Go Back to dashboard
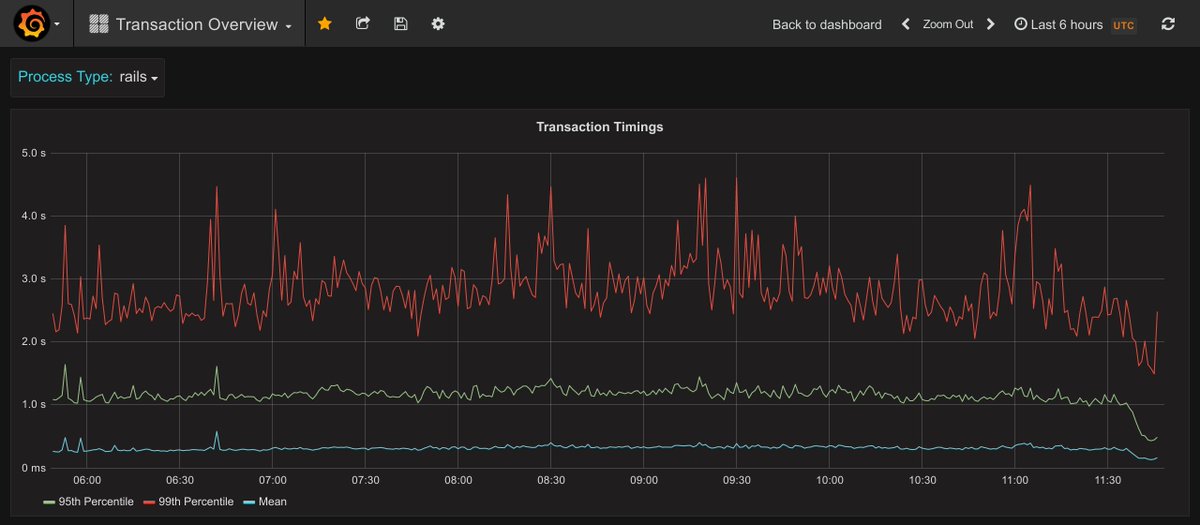Screen dimensions: 1200x525 point(827,24)
